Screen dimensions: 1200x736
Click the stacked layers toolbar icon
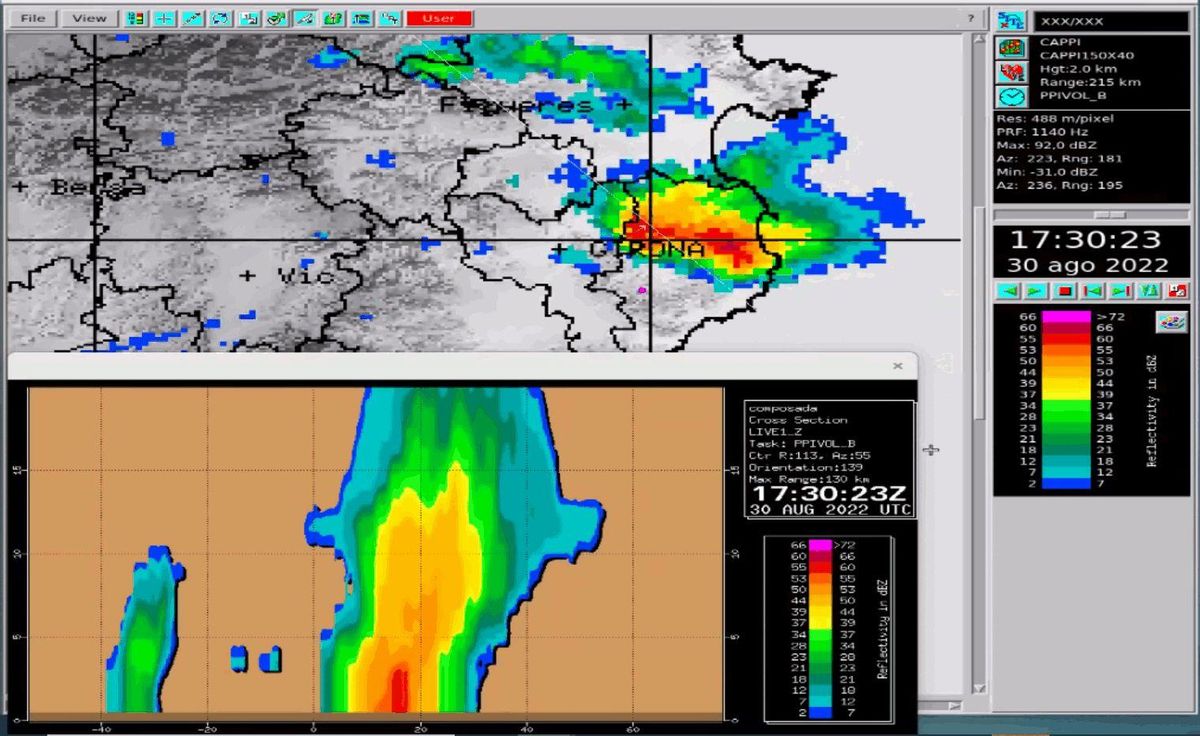(x=361, y=18)
